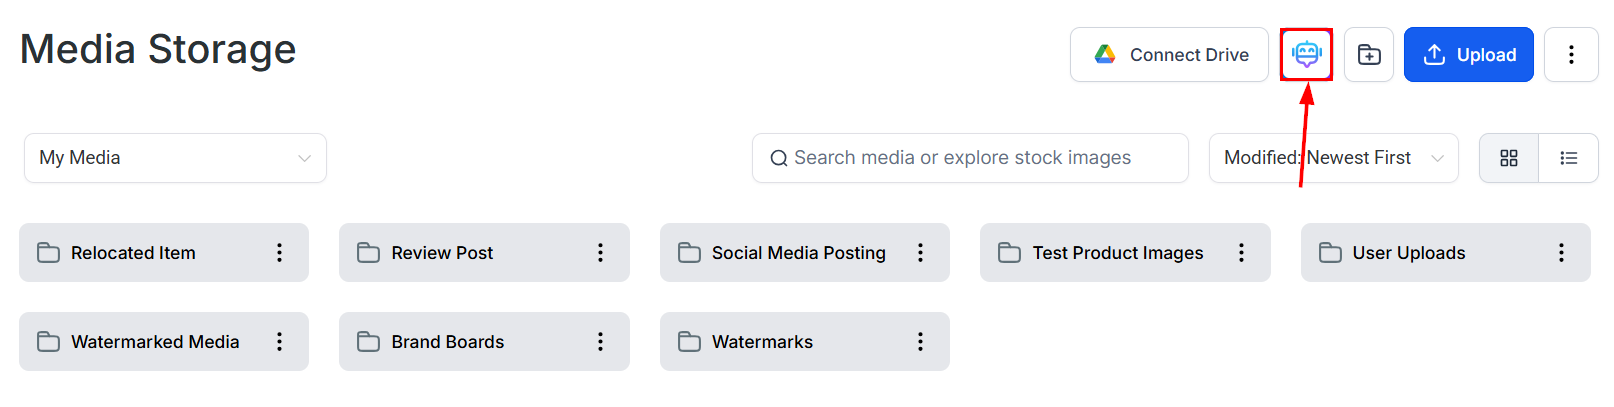
Task: Open the Modified: Newest First sort dropdown
Action: click(1332, 158)
